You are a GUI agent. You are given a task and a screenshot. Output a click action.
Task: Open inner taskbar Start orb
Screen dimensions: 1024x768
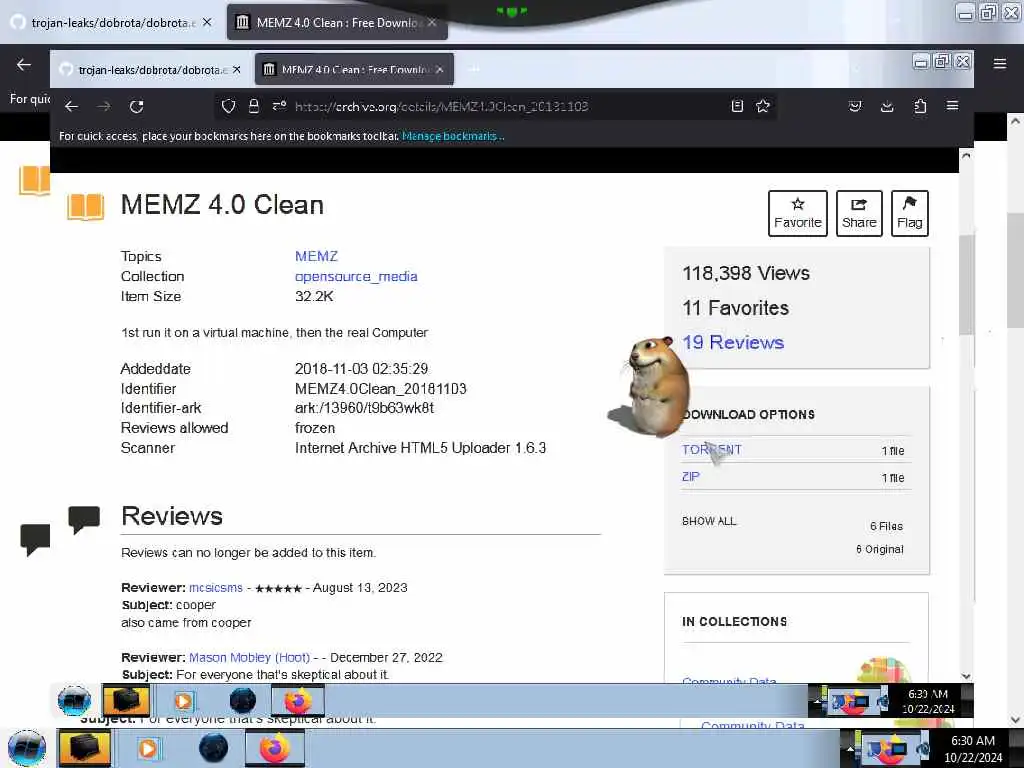click(74, 701)
